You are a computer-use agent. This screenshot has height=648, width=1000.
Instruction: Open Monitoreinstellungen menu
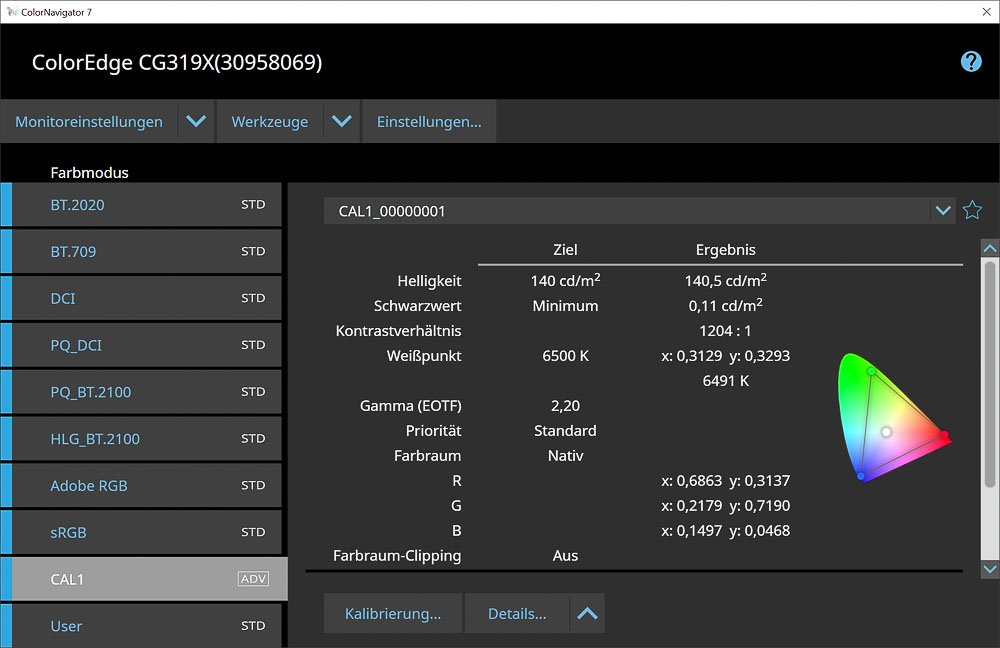tap(89, 121)
